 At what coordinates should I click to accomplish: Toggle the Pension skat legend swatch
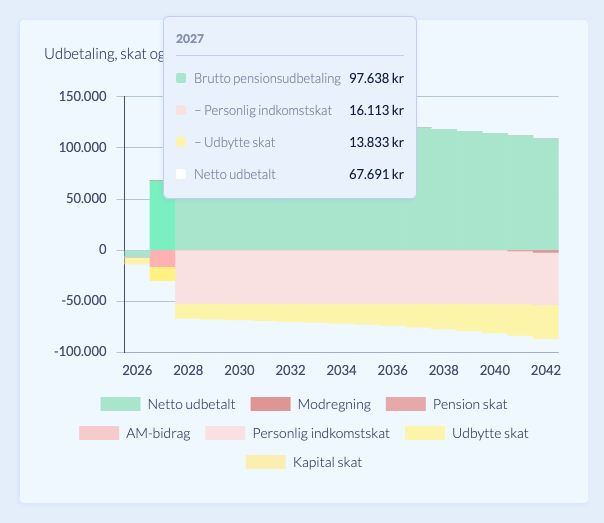[406, 404]
